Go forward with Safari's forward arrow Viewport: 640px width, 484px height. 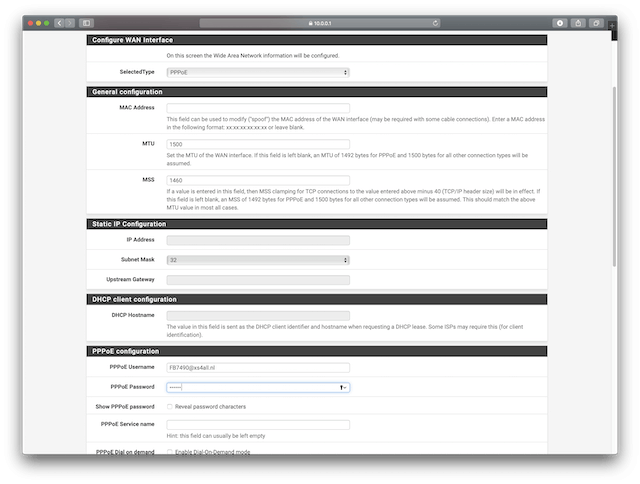(x=70, y=23)
